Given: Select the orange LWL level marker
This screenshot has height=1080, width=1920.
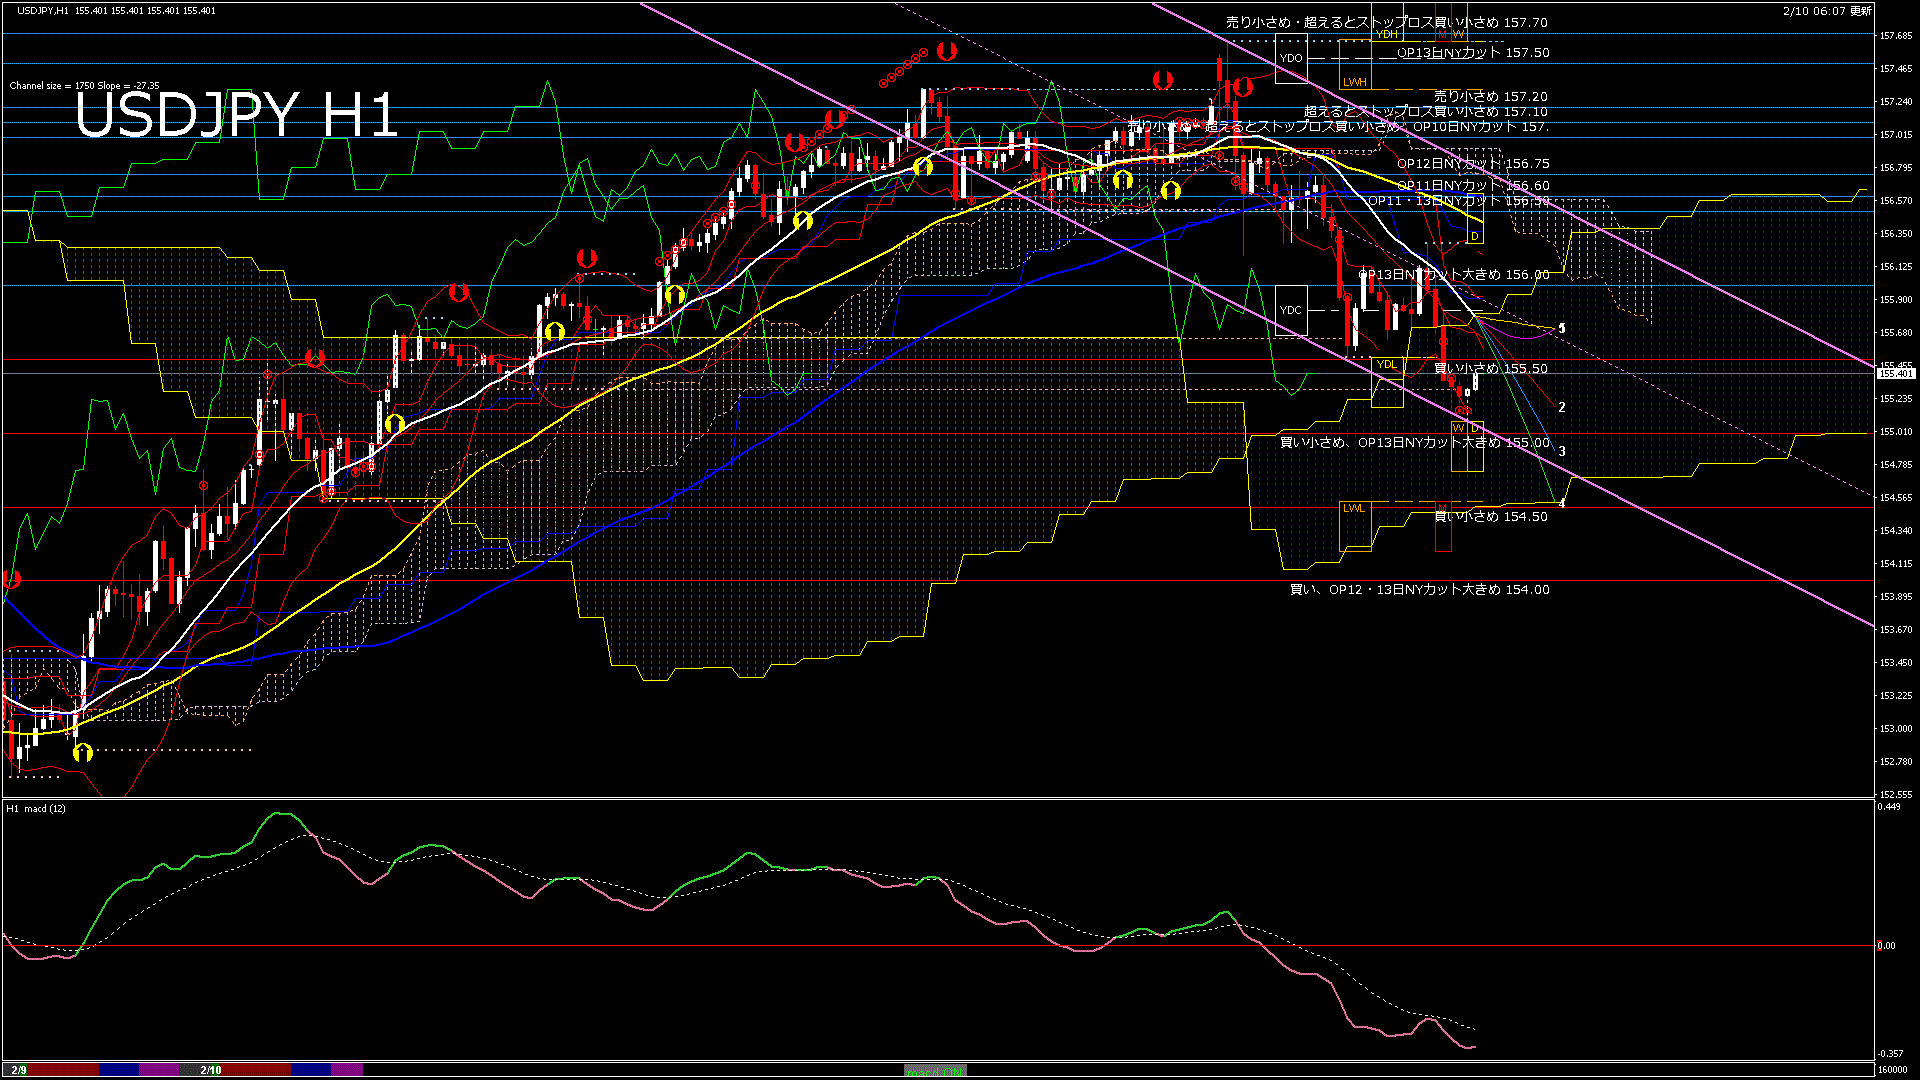Looking at the screenshot, I should (x=1354, y=508).
